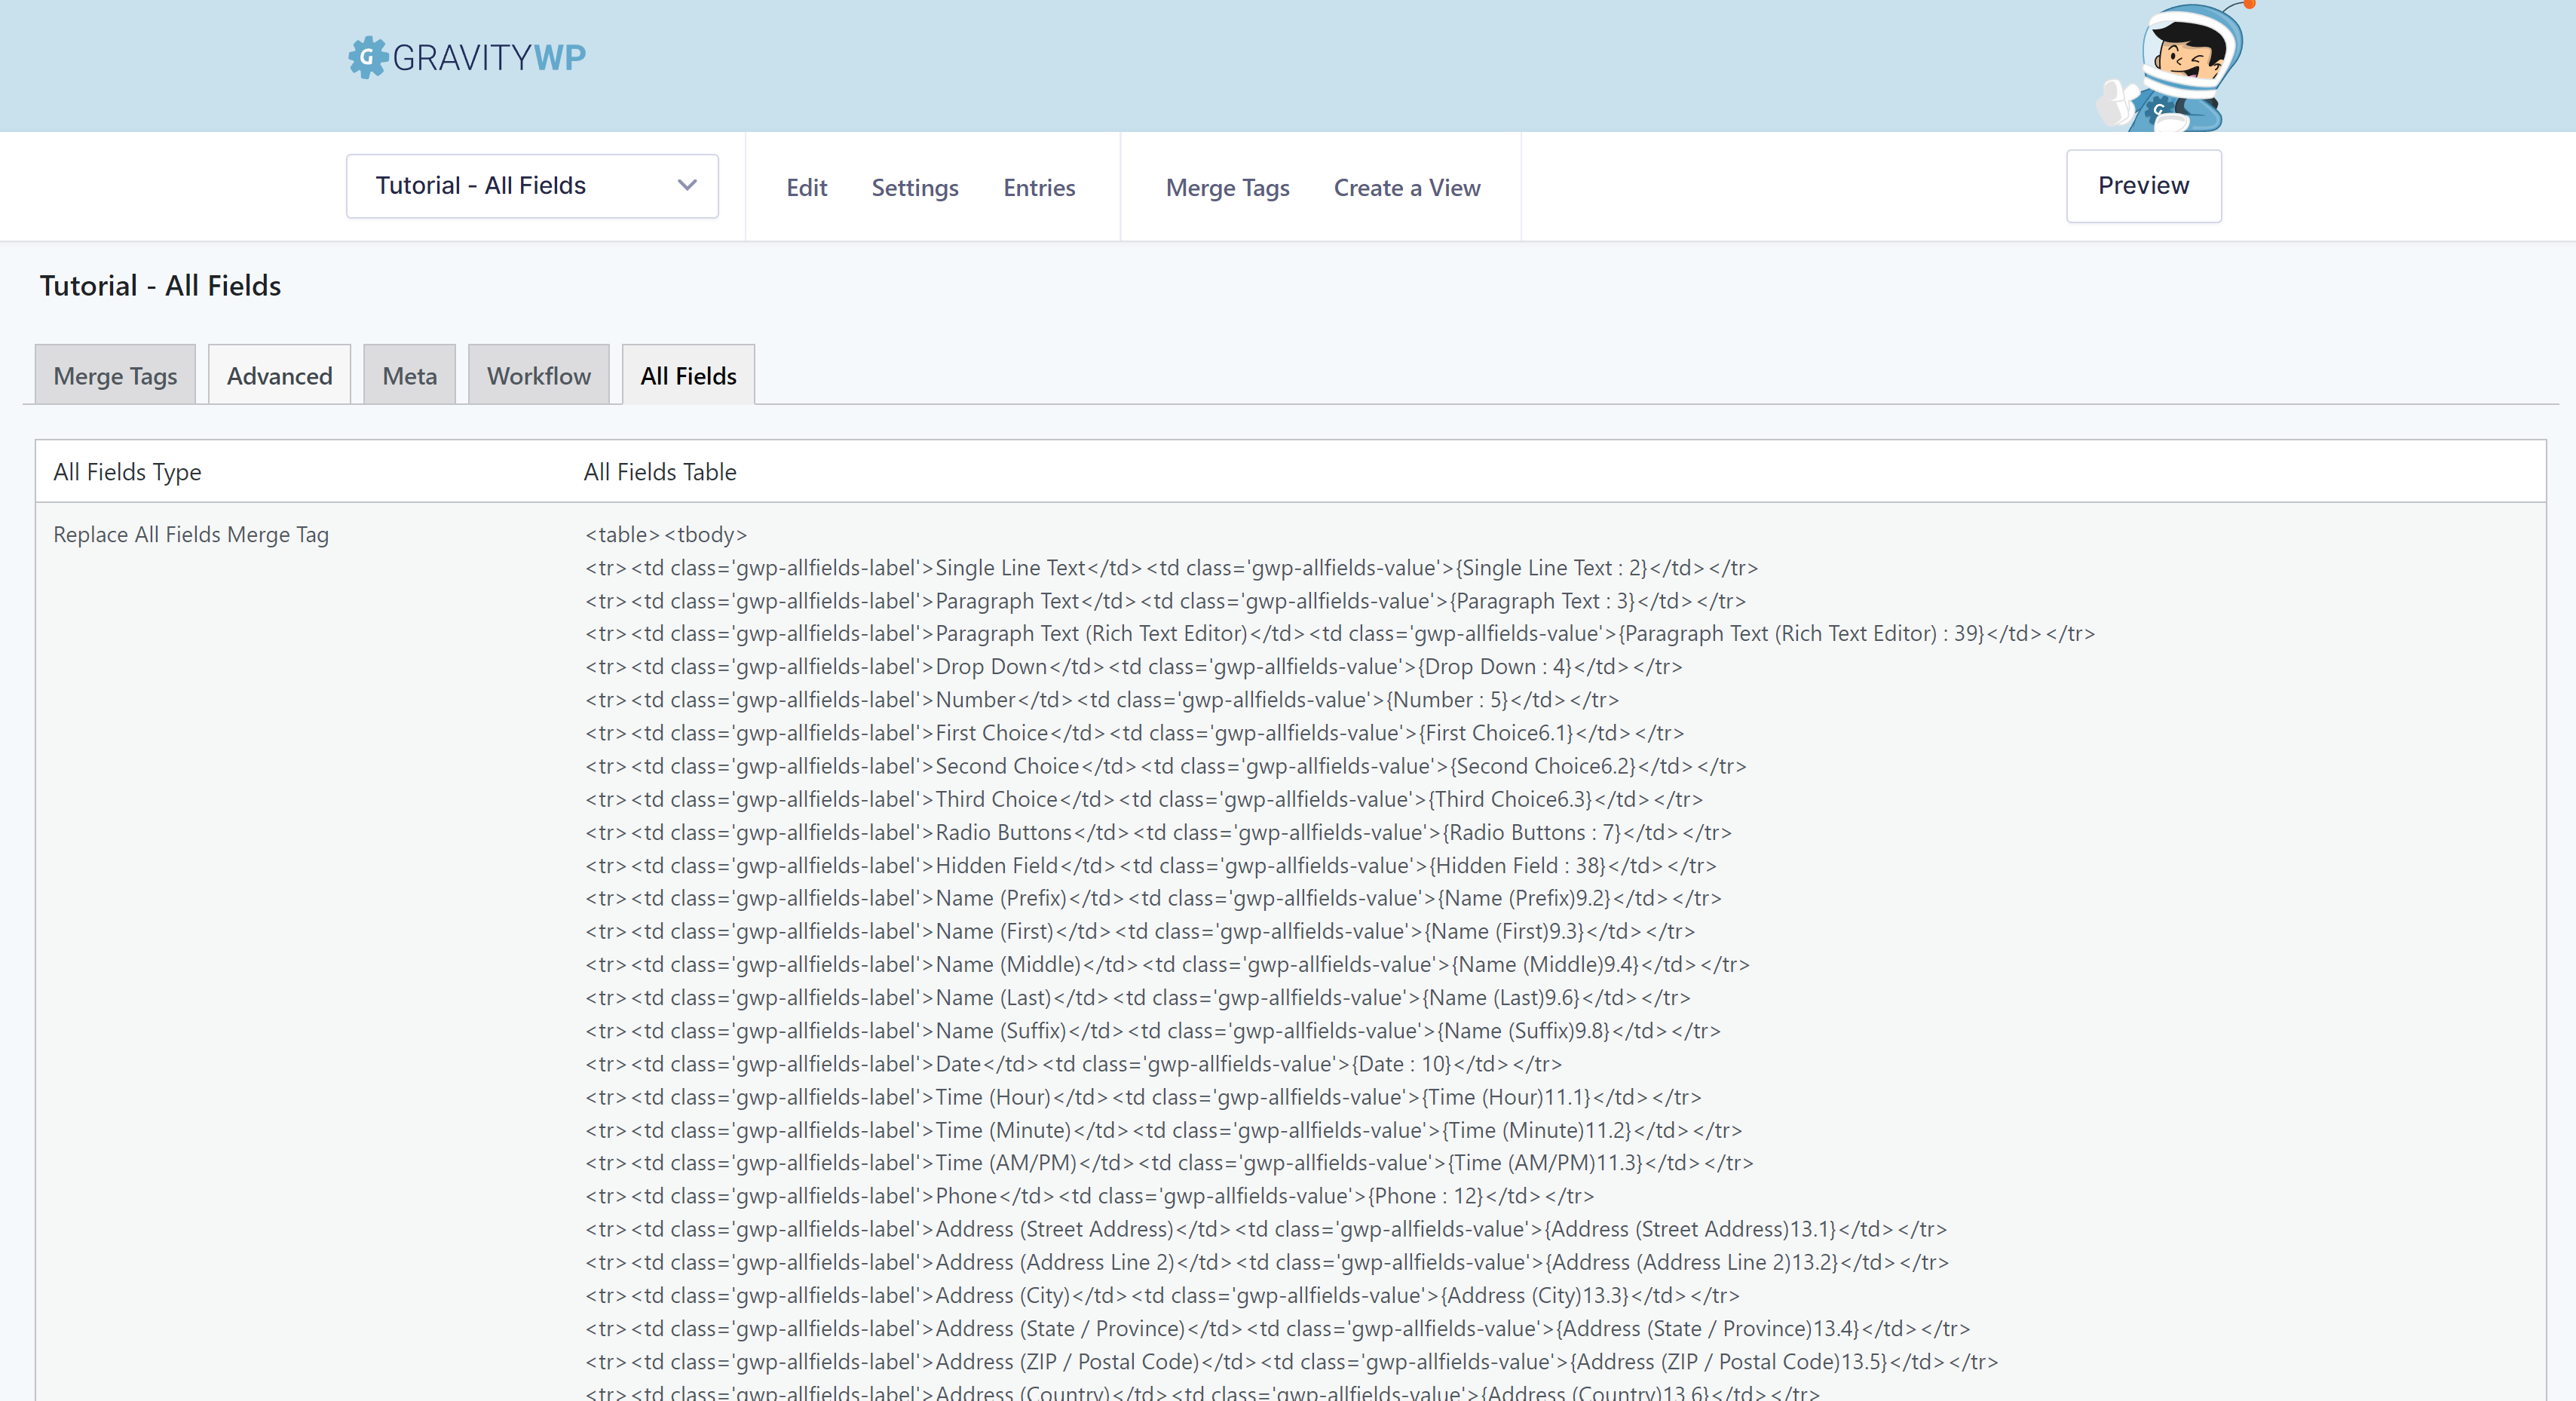Click the Second Choice6.2 code row
The height and width of the screenshot is (1401, 2576).
[1166, 766]
